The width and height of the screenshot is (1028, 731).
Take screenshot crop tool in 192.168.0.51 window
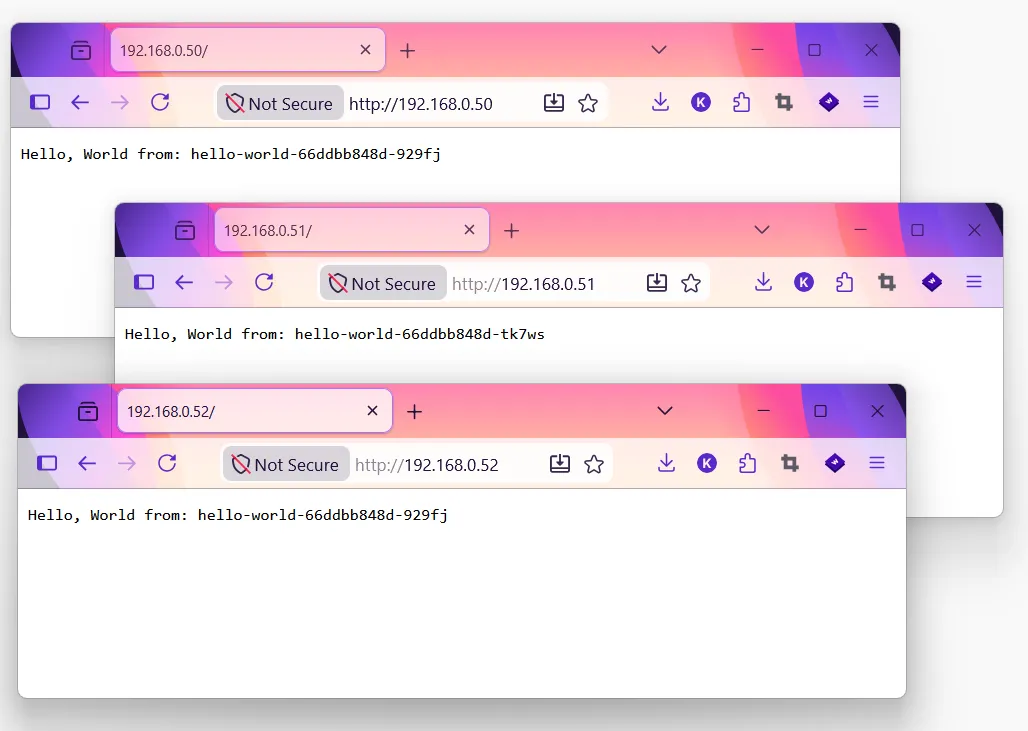pos(887,283)
